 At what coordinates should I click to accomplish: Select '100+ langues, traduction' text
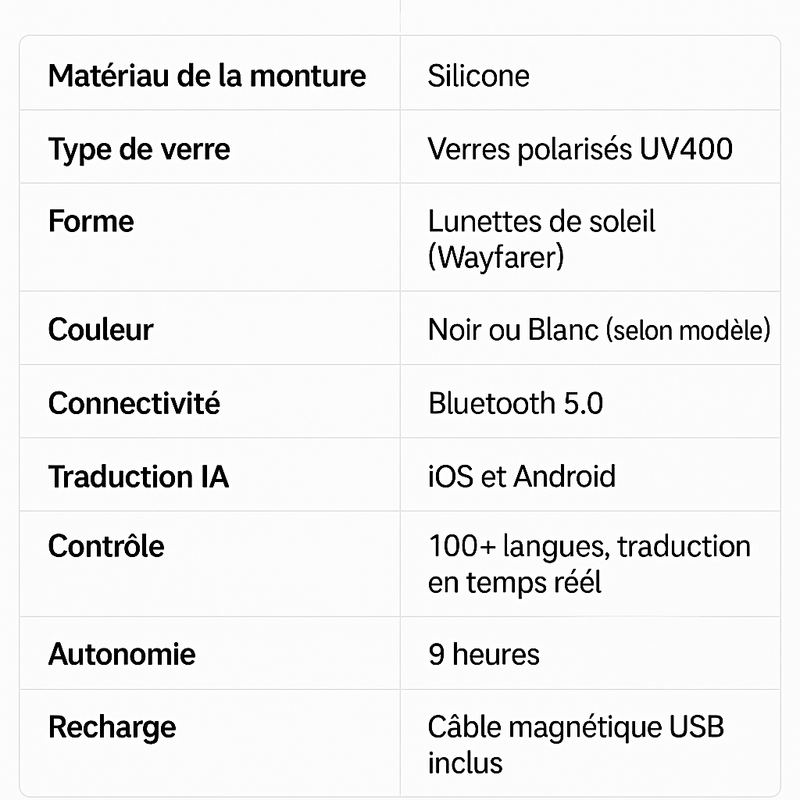589,546
